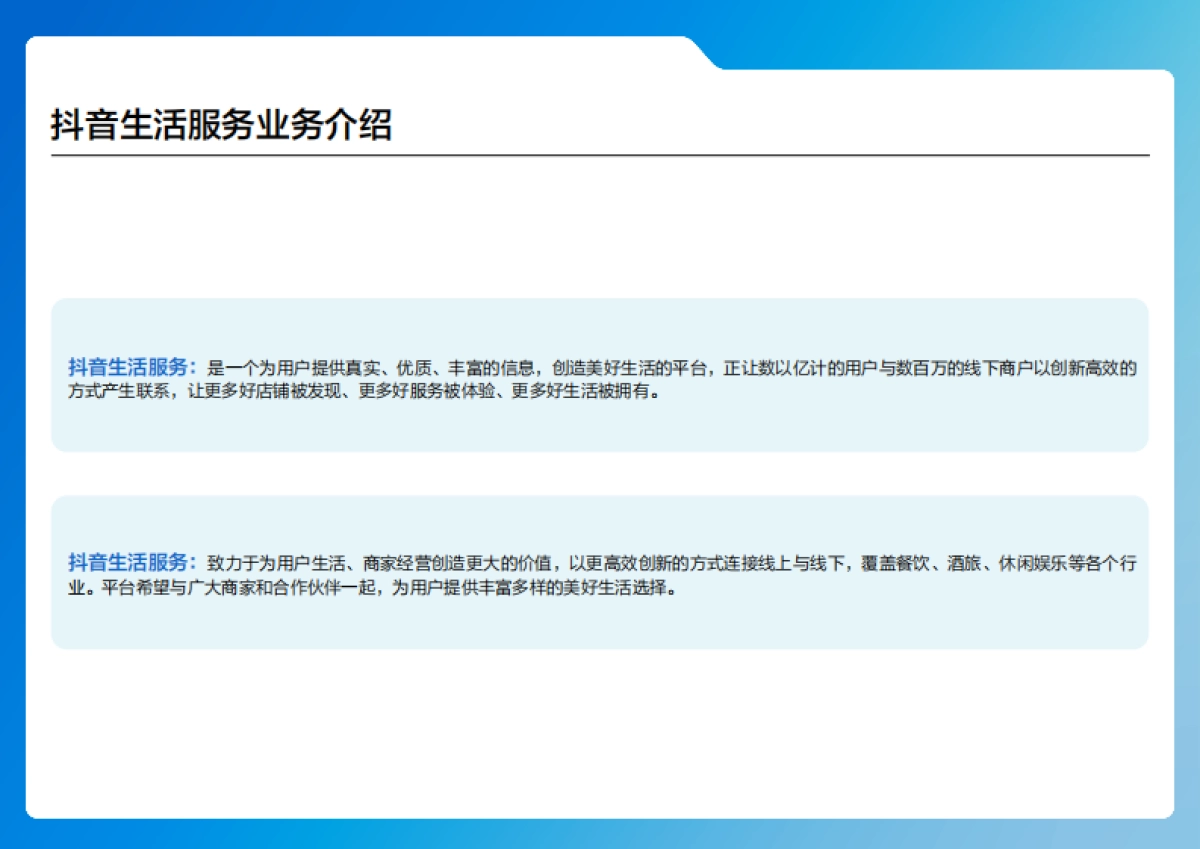Click the white gap between the two cards
This screenshot has height=849, width=1200.
(600, 474)
